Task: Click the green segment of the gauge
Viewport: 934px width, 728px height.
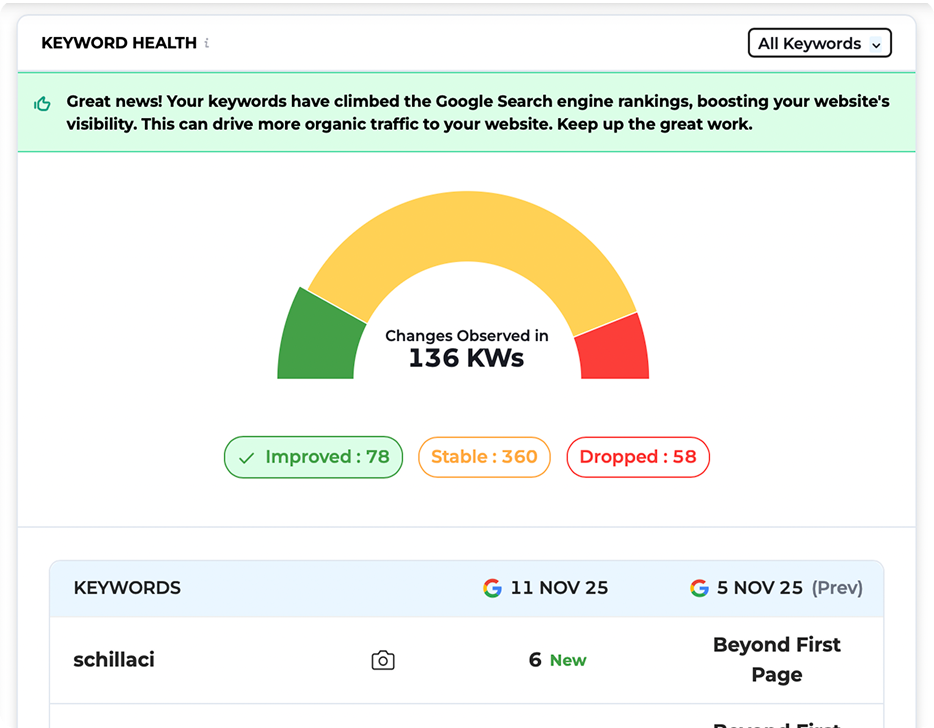Action: tap(318, 340)
